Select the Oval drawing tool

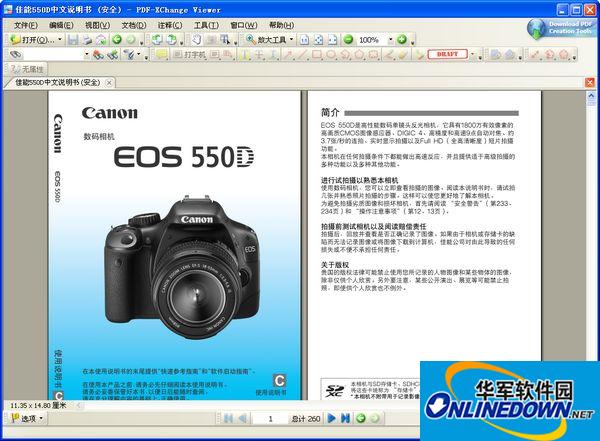tap(331, 55)
